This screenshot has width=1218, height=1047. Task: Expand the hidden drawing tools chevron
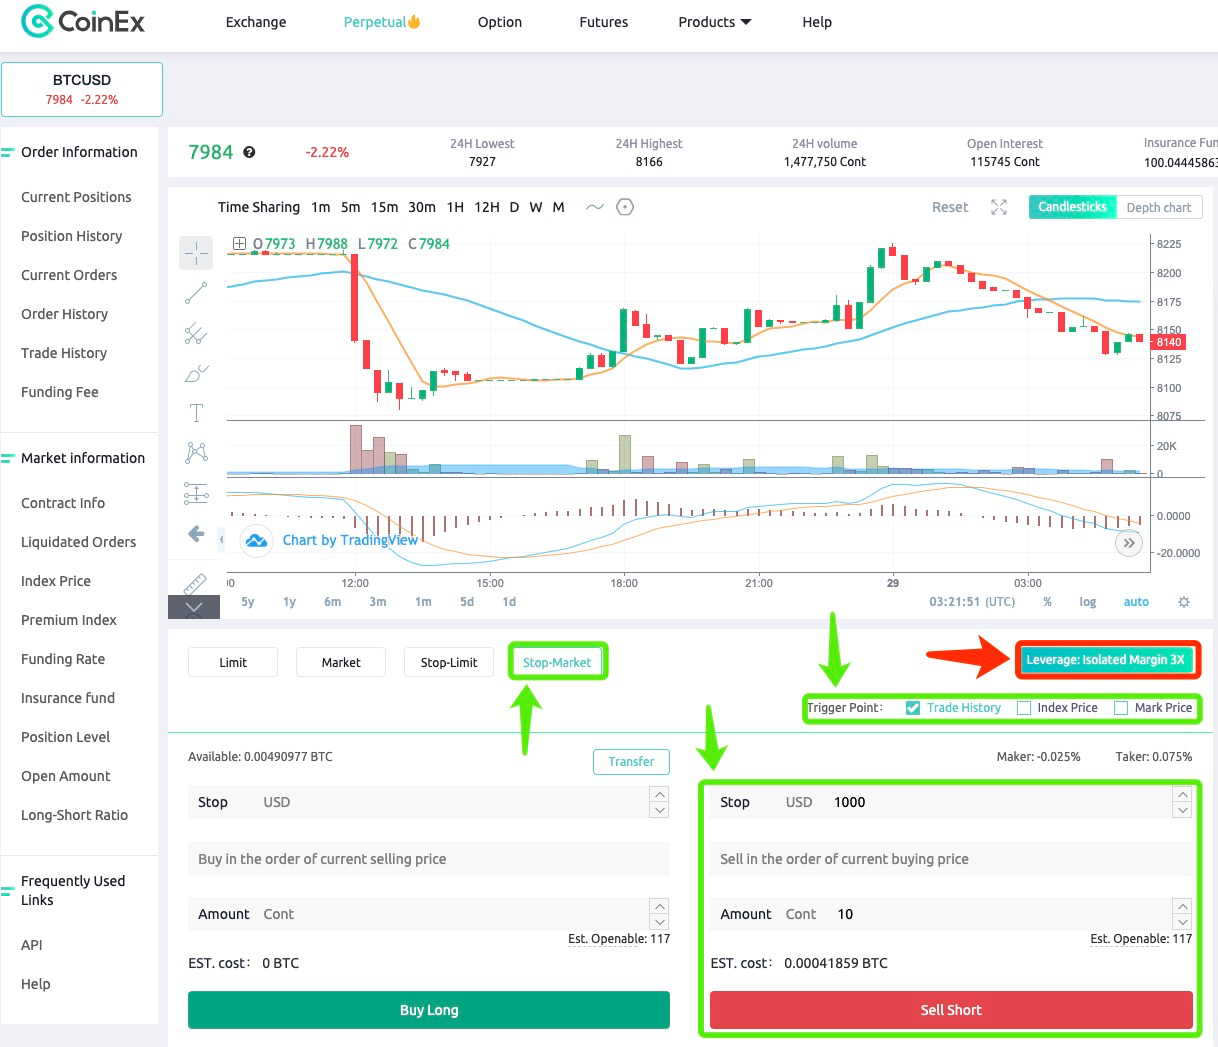(194, 607)
